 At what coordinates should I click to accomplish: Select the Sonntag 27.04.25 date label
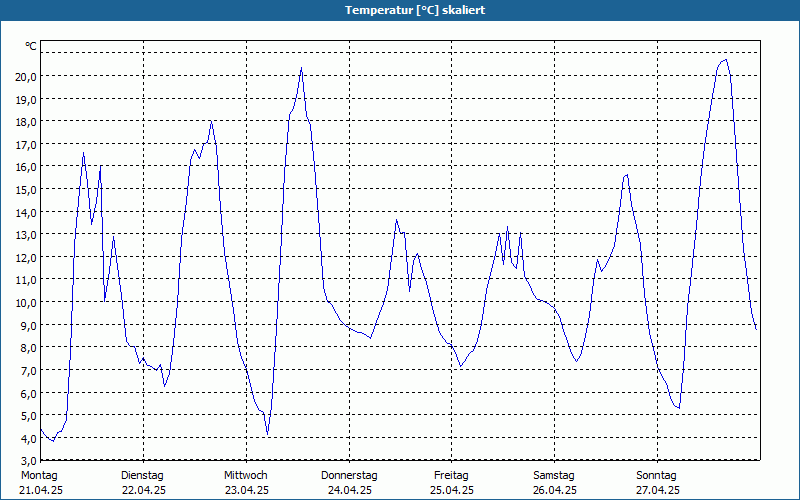point(657,483)
